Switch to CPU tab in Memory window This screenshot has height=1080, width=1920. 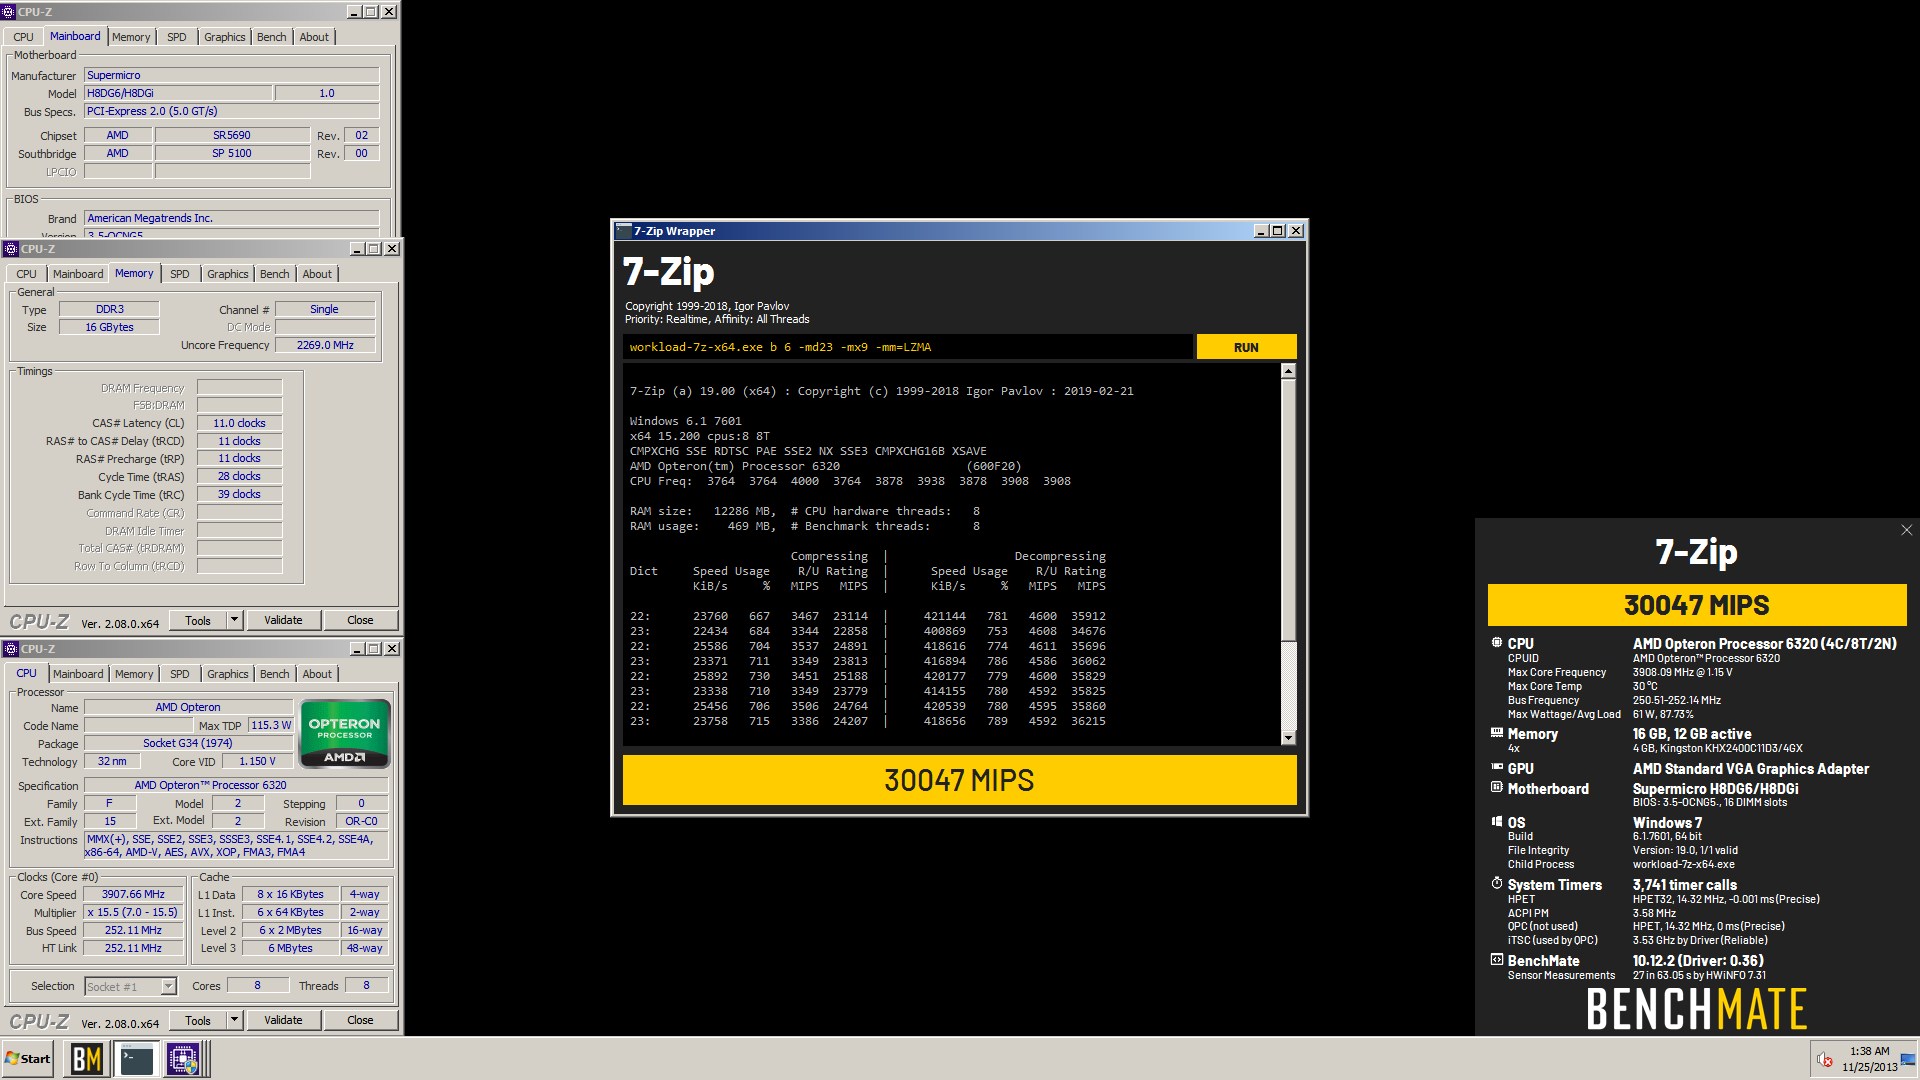[x=26, y=274]
